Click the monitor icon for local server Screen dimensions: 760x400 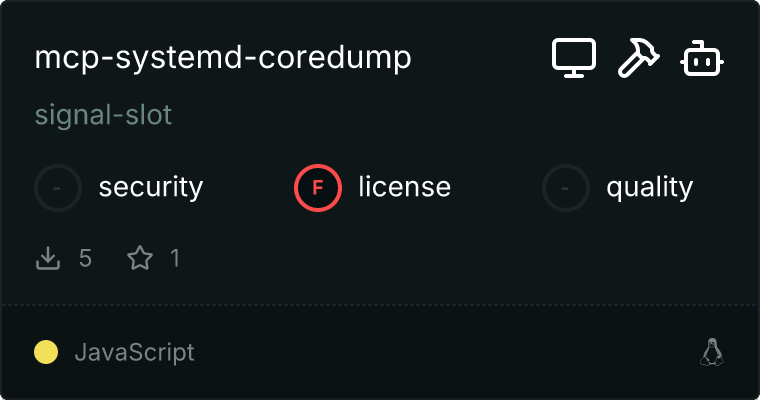coord(574,58)
